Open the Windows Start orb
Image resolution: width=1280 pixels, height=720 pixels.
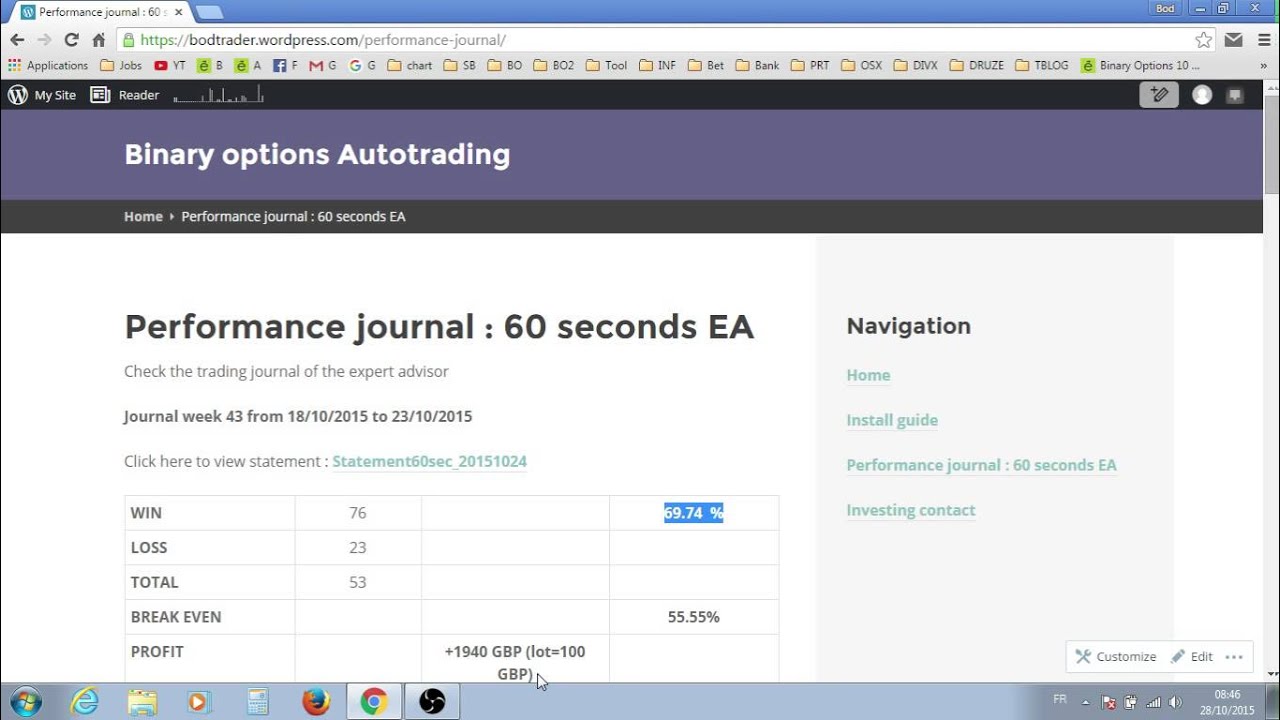(24, 702)
